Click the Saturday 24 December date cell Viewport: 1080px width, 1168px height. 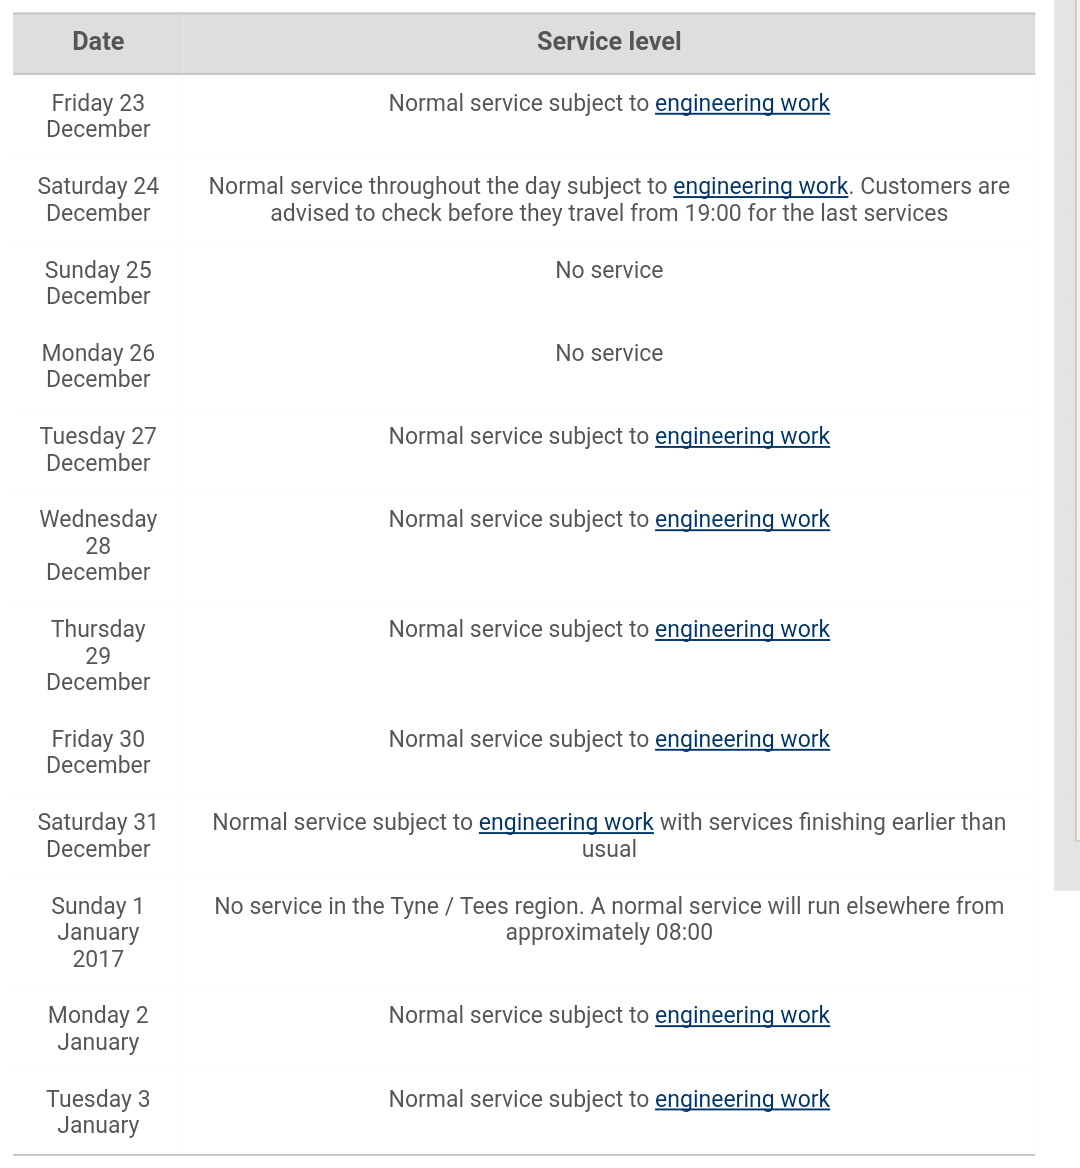pos(98,199)
